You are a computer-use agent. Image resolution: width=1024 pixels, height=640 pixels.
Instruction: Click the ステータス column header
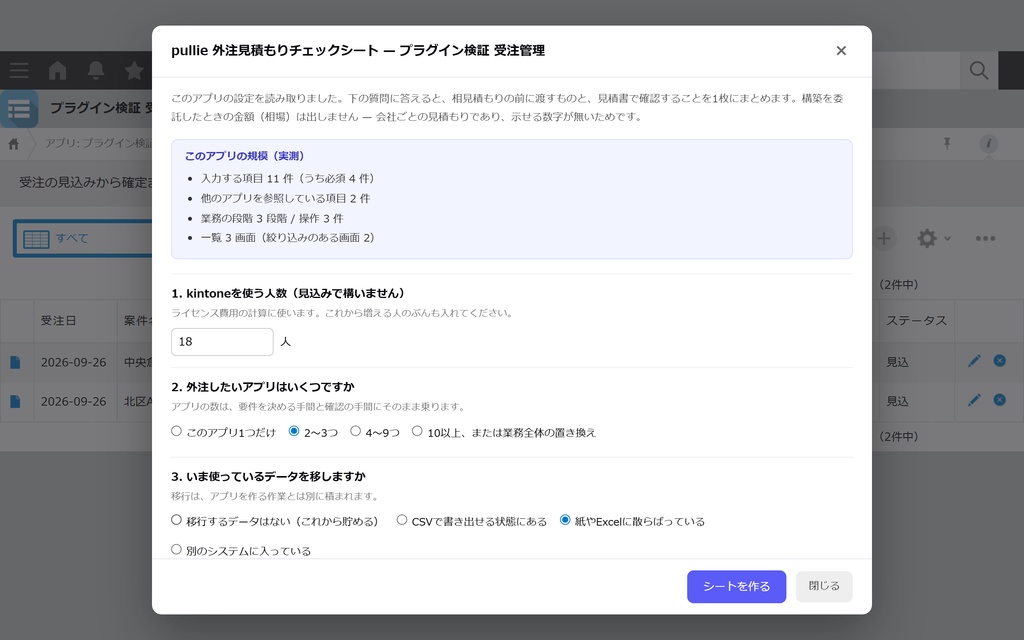tap(916, 321)
